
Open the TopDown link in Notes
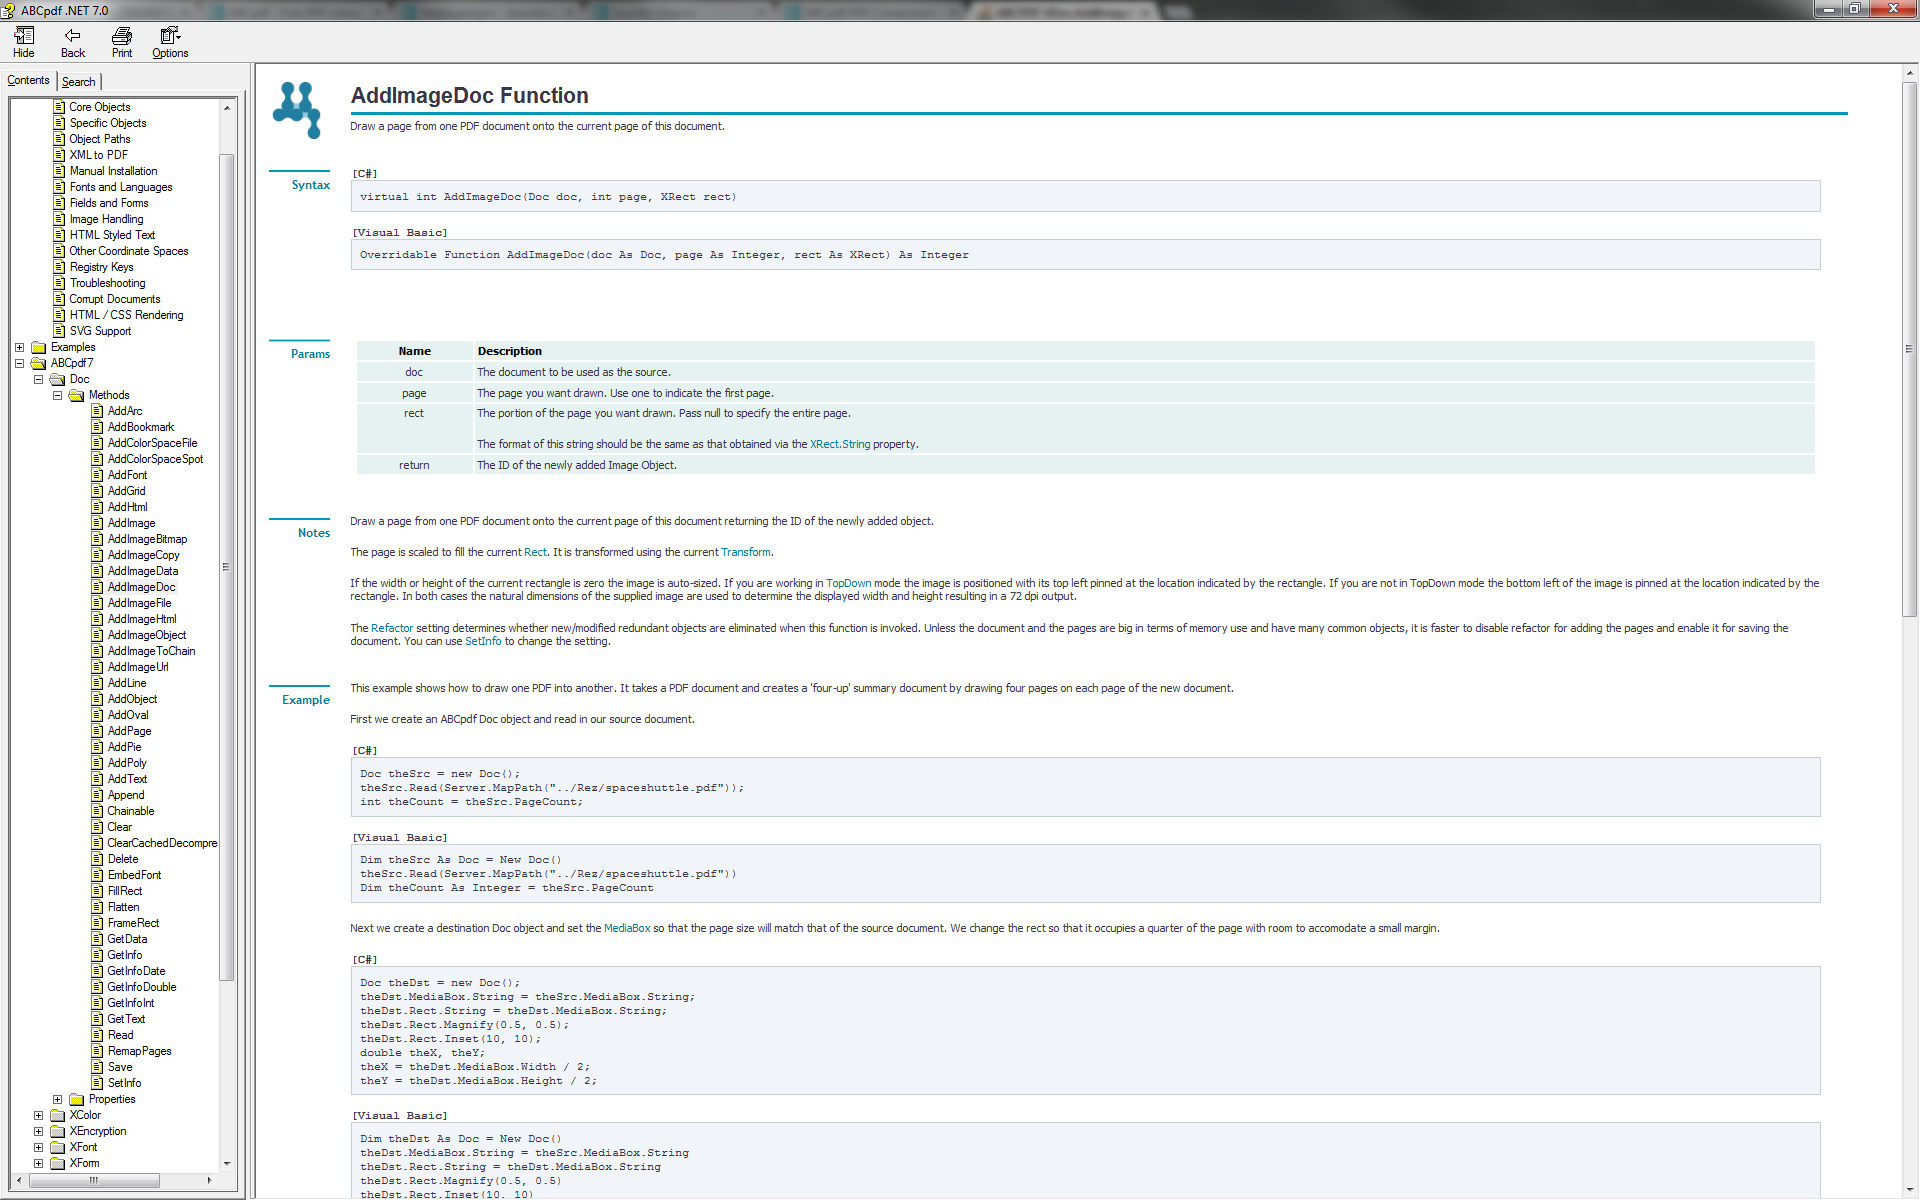[x=848, y=583]
